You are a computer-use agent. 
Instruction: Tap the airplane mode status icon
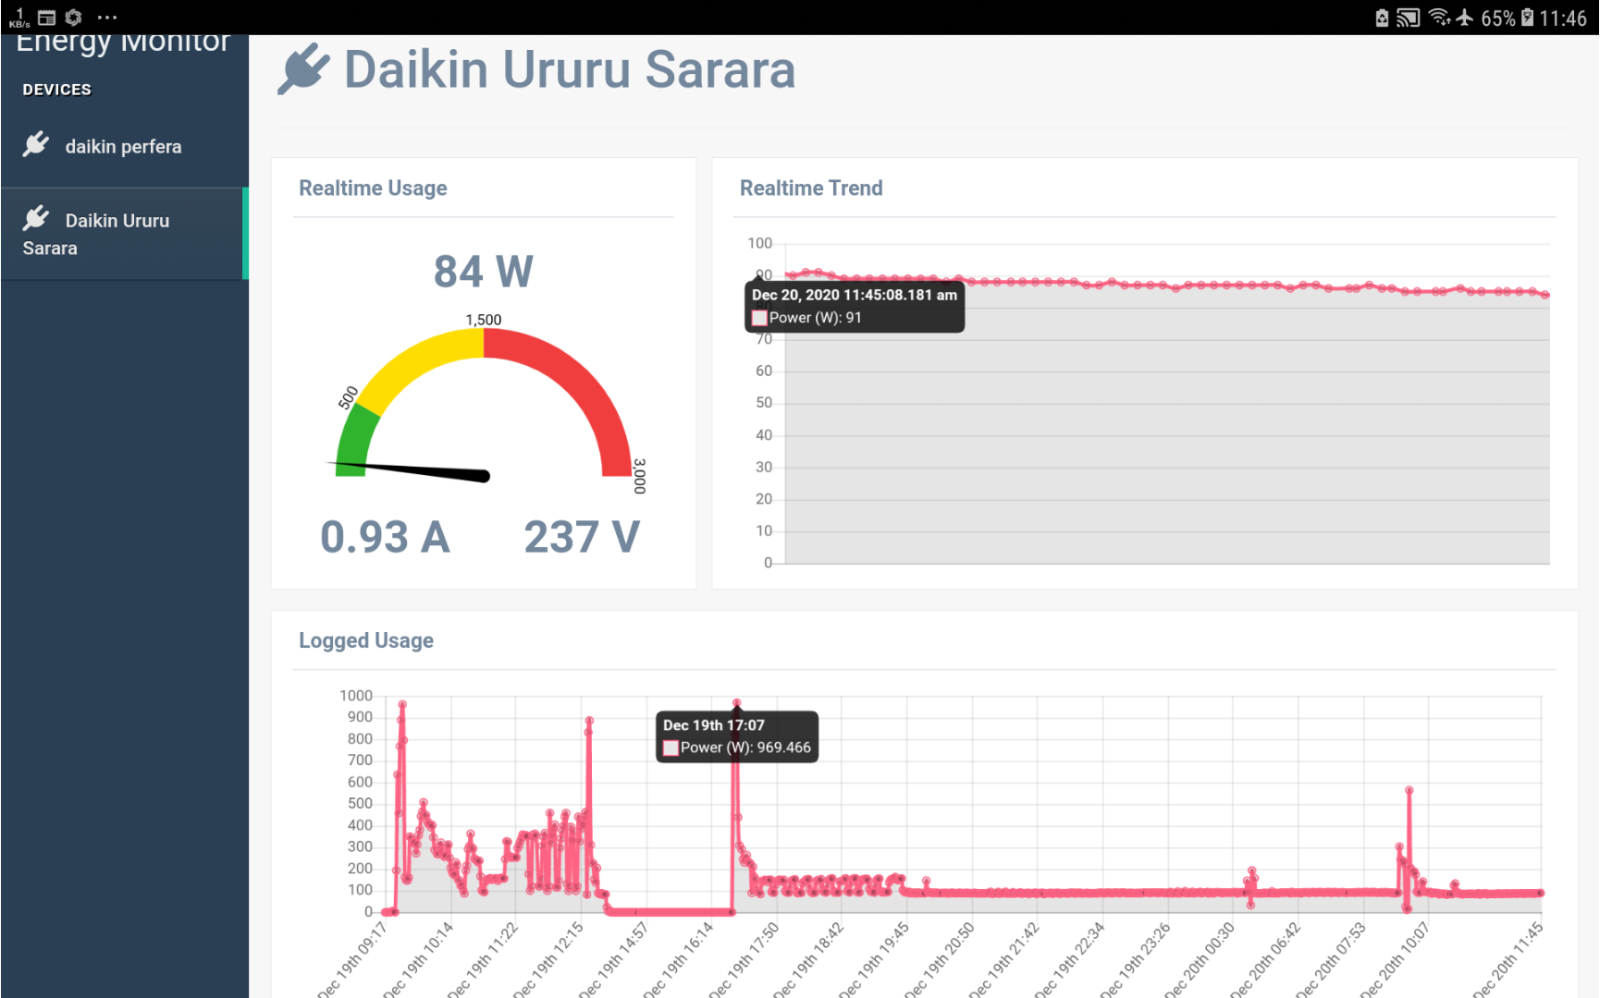click(1465, 17)
